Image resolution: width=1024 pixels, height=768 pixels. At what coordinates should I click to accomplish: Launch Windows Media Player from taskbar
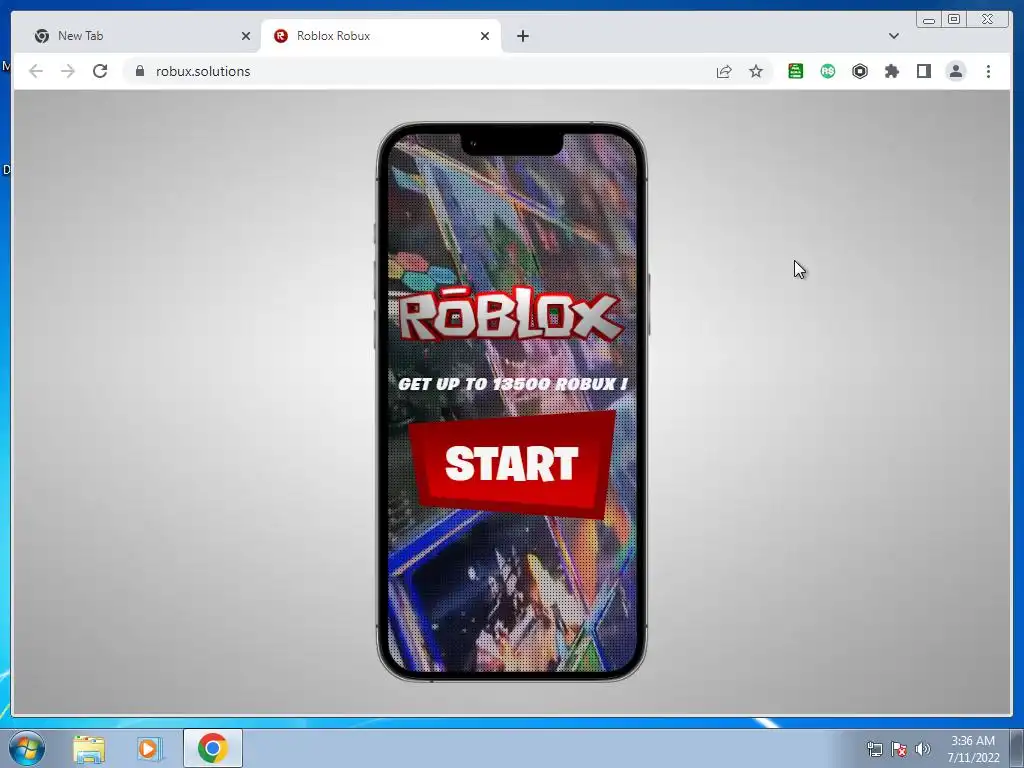point(150,749)
